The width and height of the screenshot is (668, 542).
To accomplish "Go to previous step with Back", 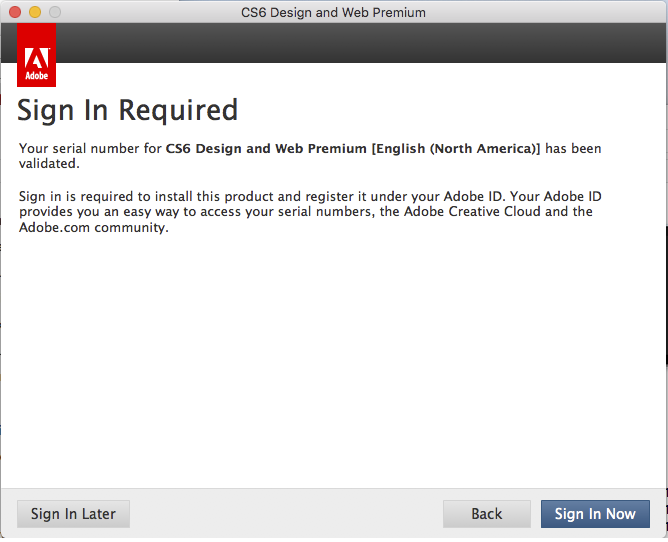I will [x=487, y=514].
